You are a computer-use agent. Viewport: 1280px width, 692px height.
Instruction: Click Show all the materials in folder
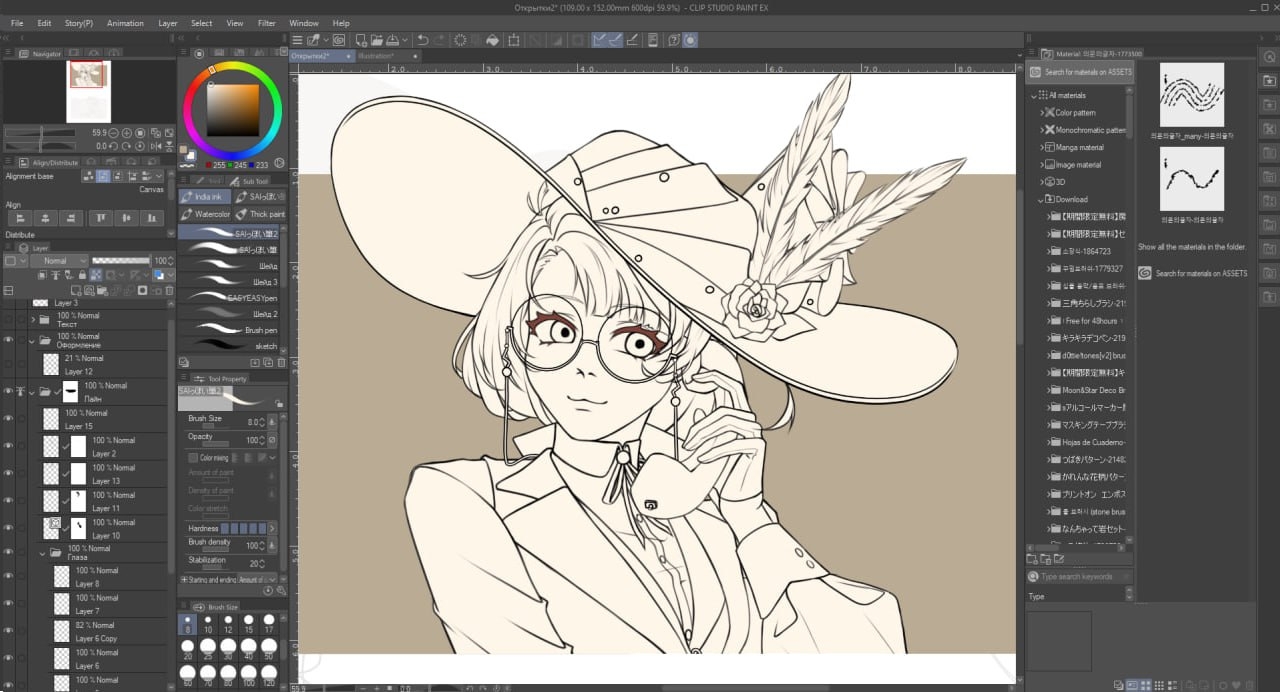pos(1192,247)
